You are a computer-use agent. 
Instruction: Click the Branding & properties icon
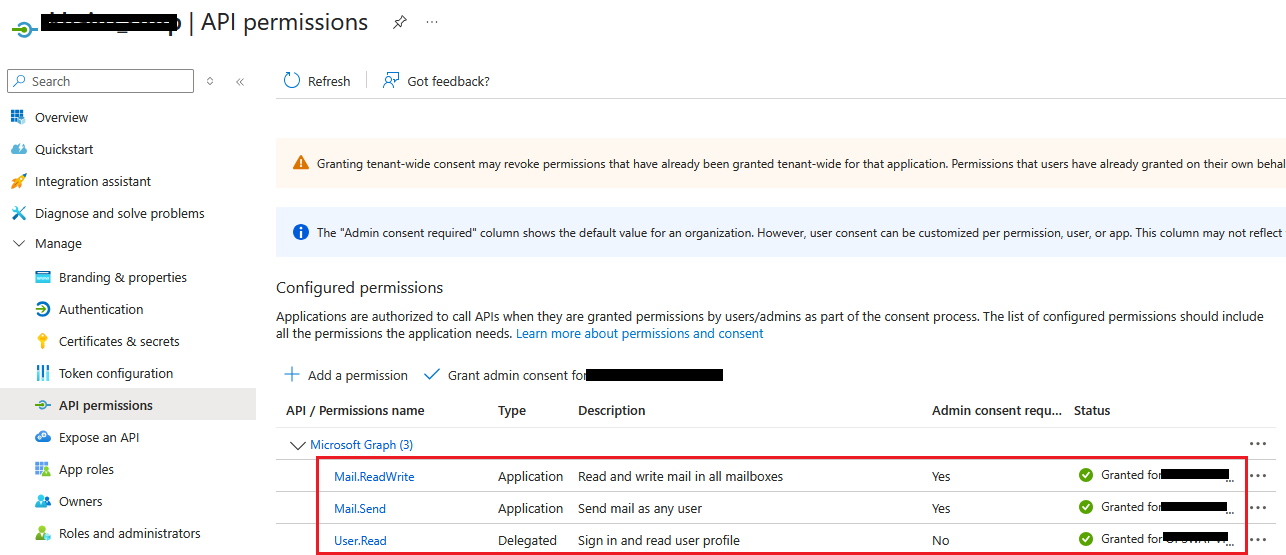42,277
